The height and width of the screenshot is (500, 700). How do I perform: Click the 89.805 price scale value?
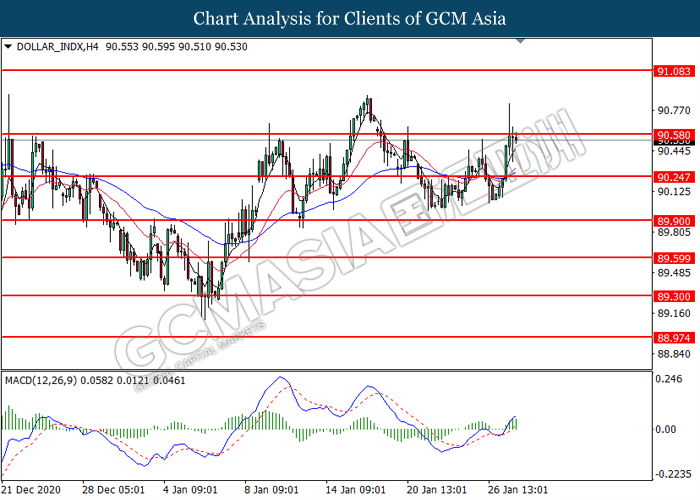pyautogui.click(x=674, y=232)
